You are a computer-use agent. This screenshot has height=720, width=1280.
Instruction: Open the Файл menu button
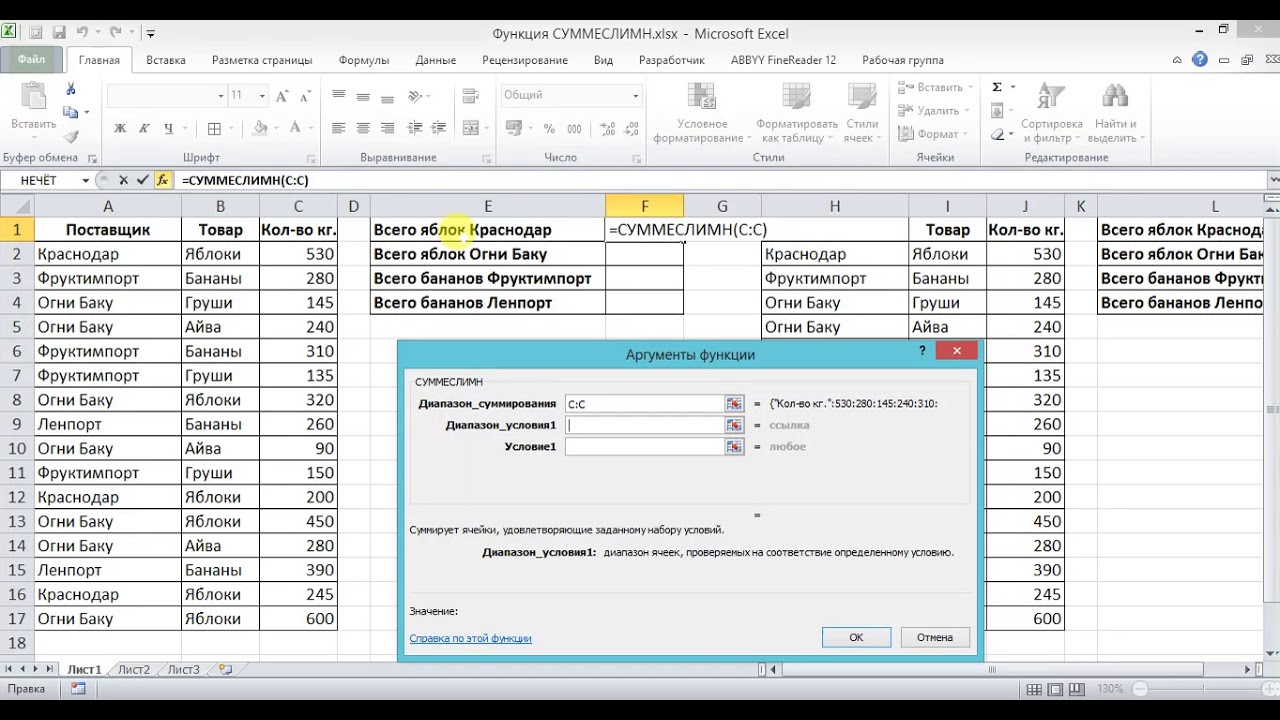[31, 60]
